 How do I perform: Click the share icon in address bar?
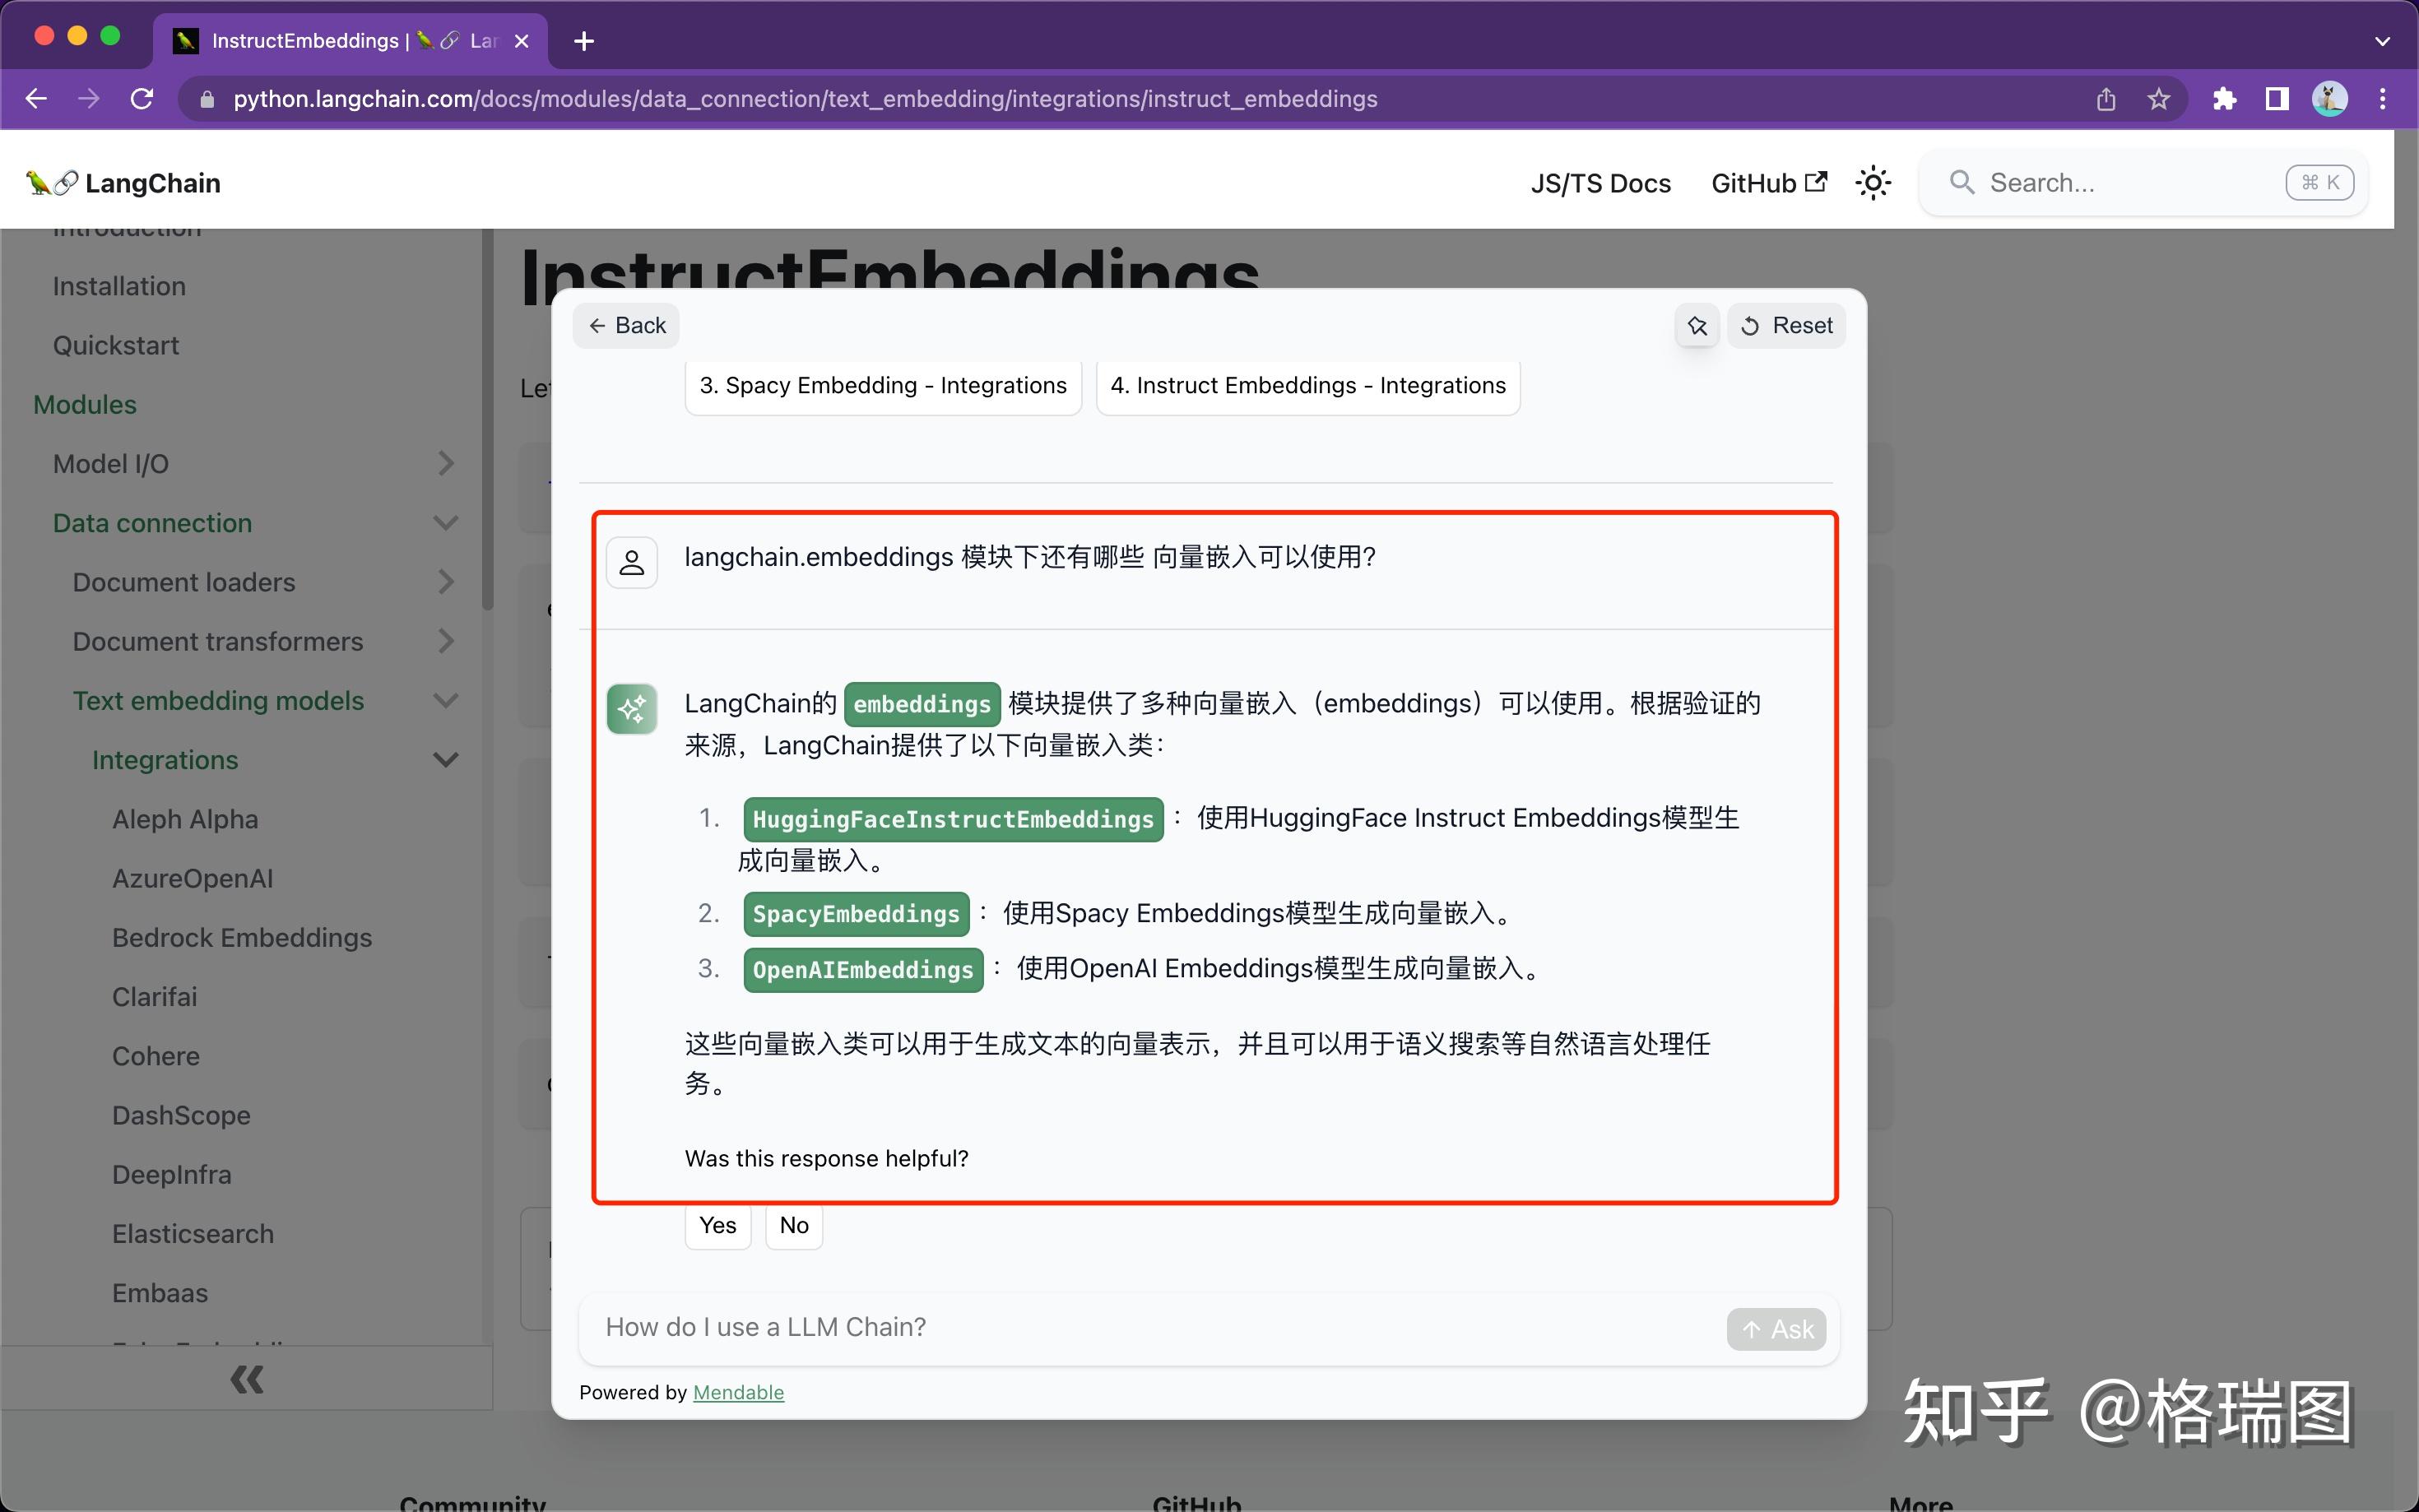point(2106,99)
